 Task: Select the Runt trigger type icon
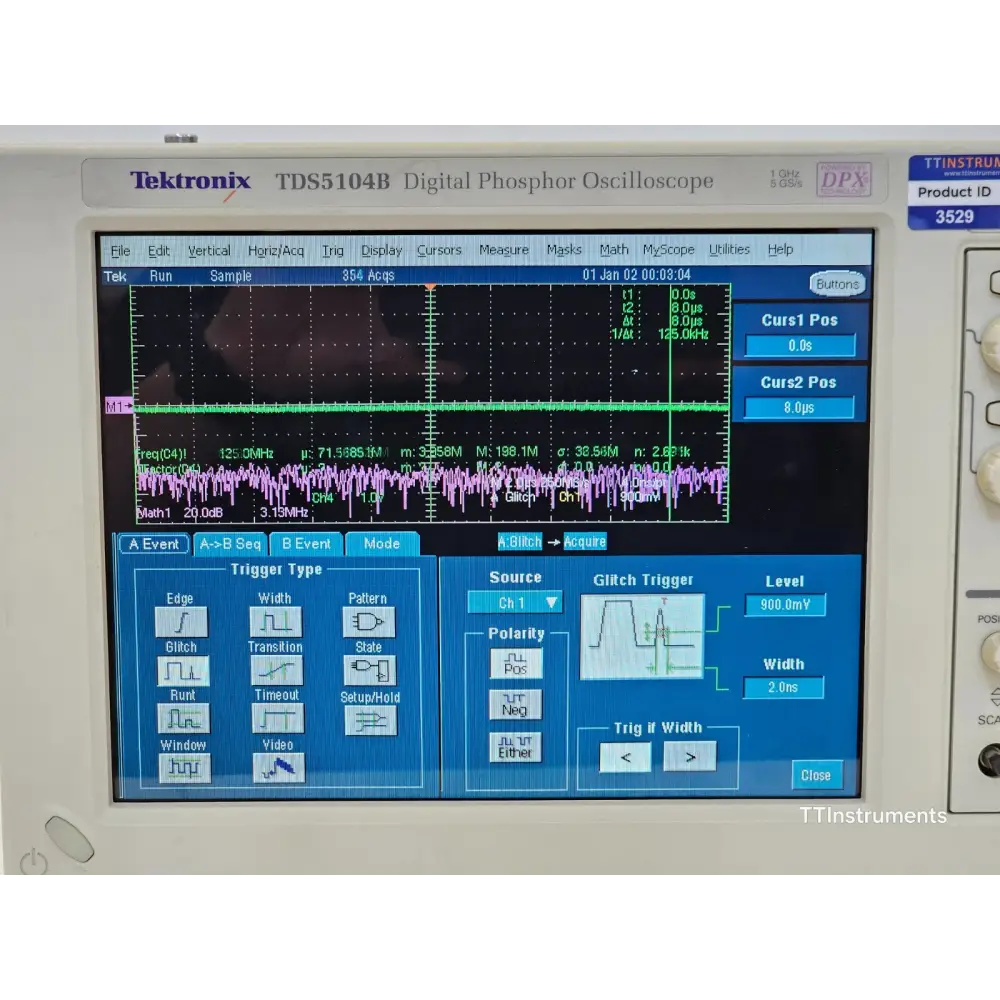[x=183, y=719]
